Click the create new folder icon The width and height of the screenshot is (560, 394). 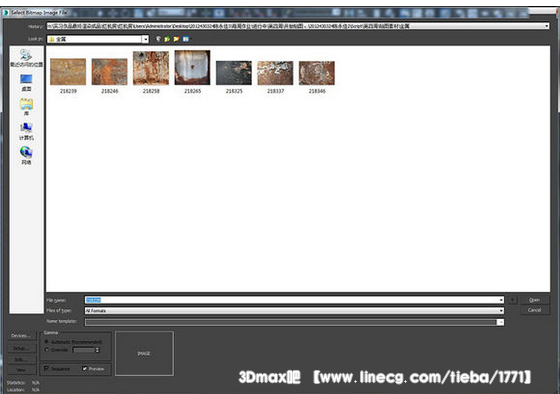[176, 39]
